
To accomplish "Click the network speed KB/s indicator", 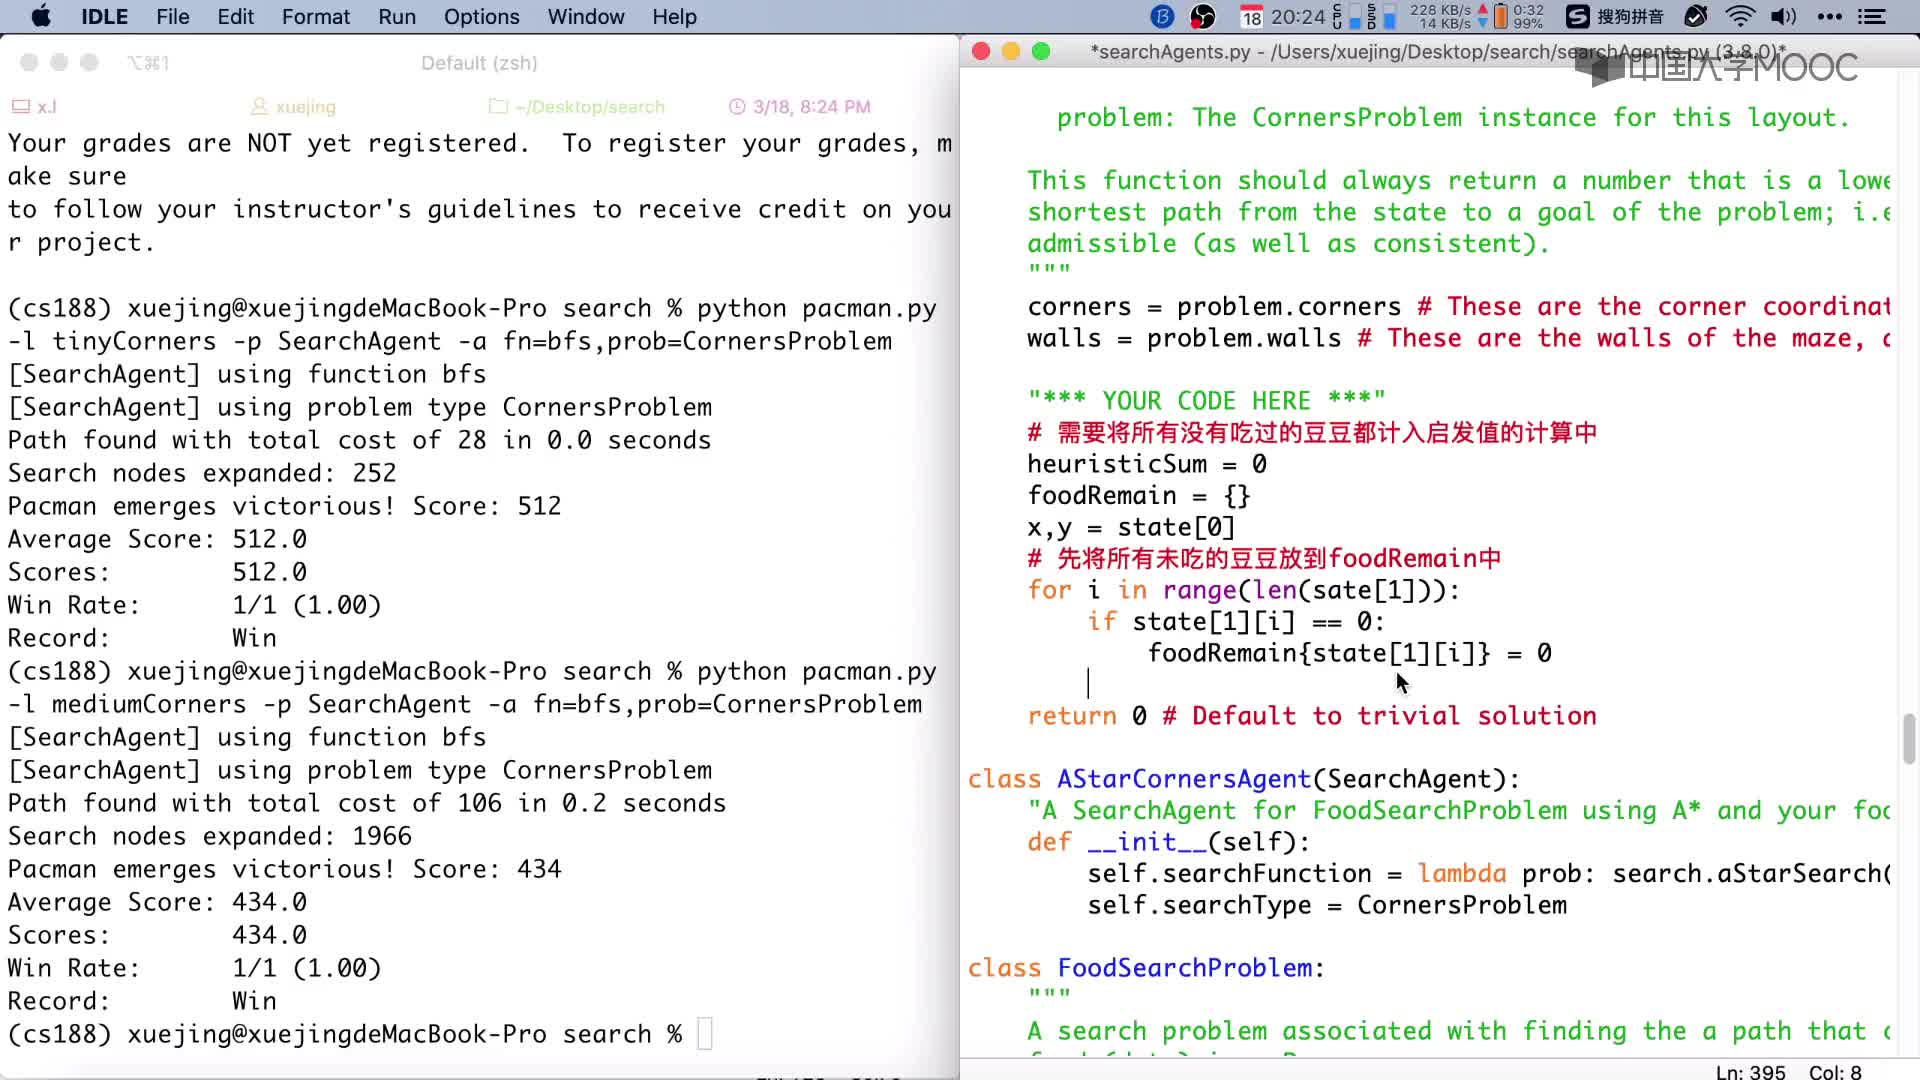I will pyautogui.click(x=1447, y=16).
